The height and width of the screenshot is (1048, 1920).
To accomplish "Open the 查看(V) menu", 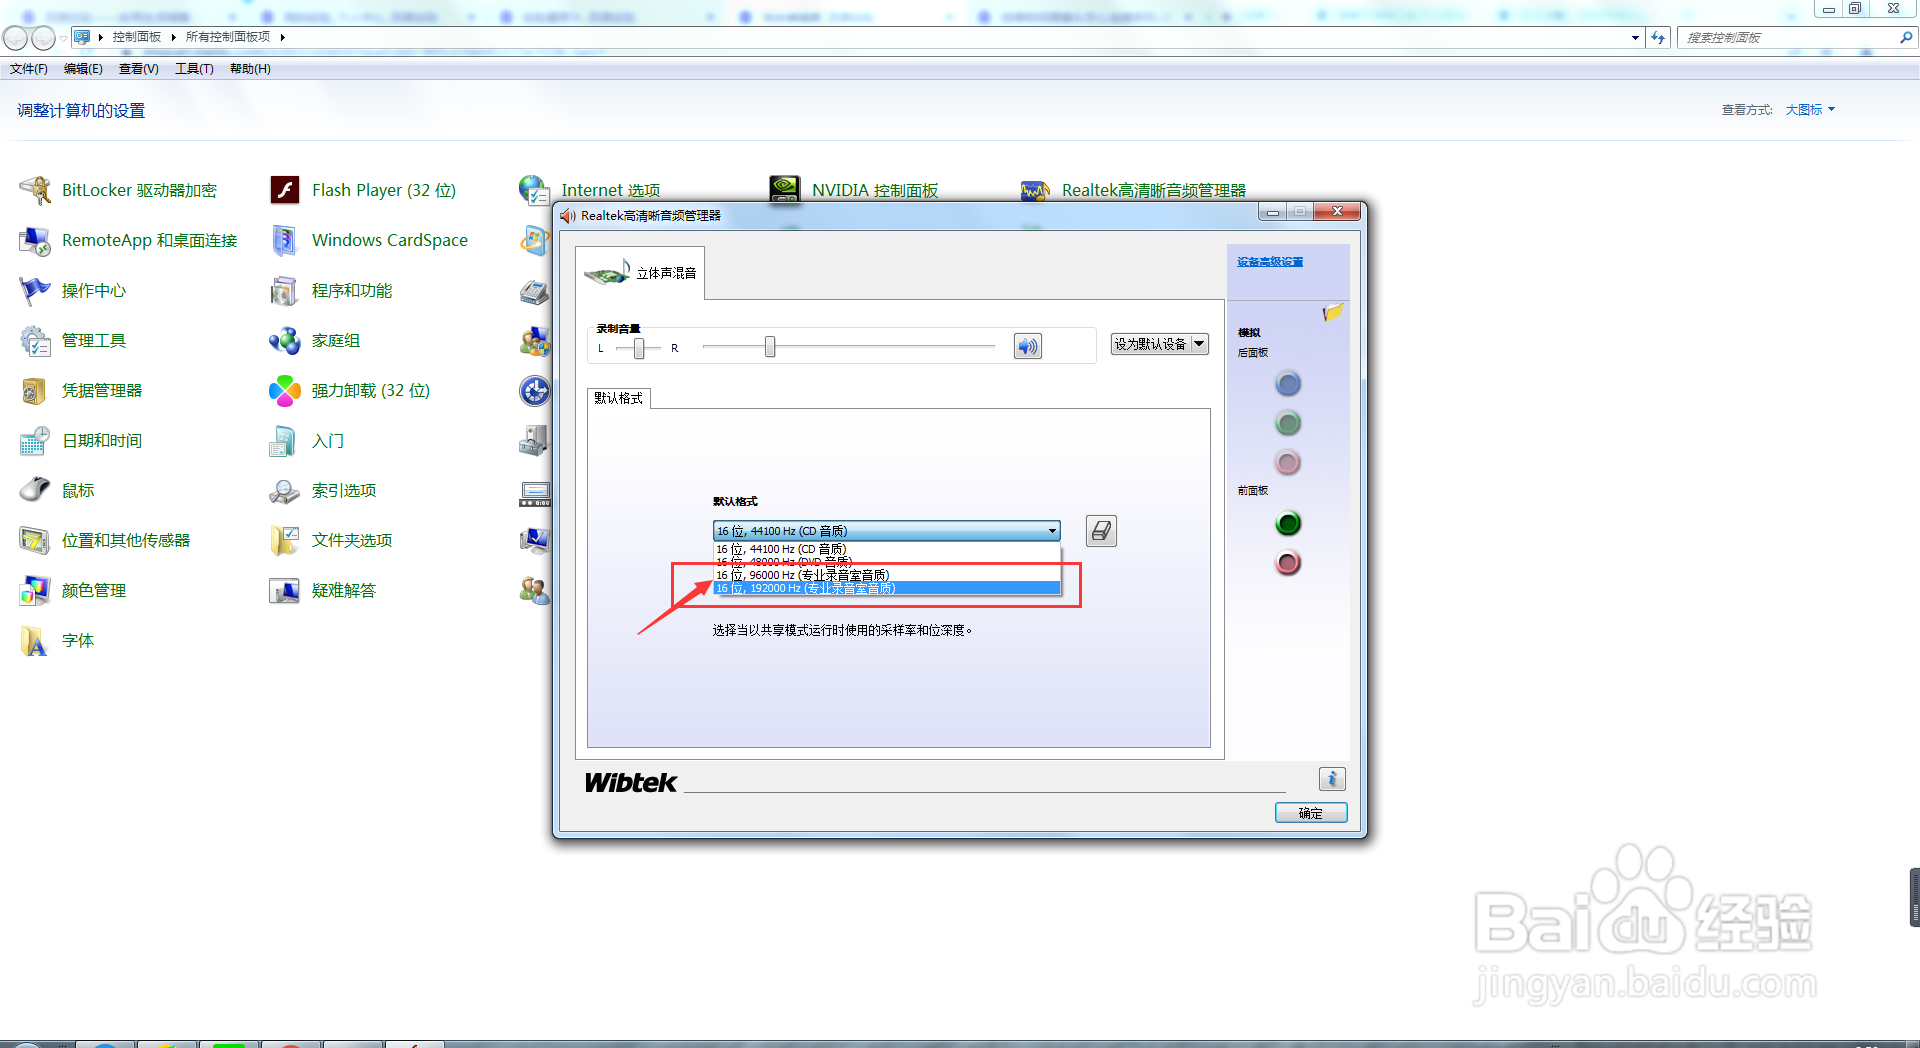I will coord(139,69).
